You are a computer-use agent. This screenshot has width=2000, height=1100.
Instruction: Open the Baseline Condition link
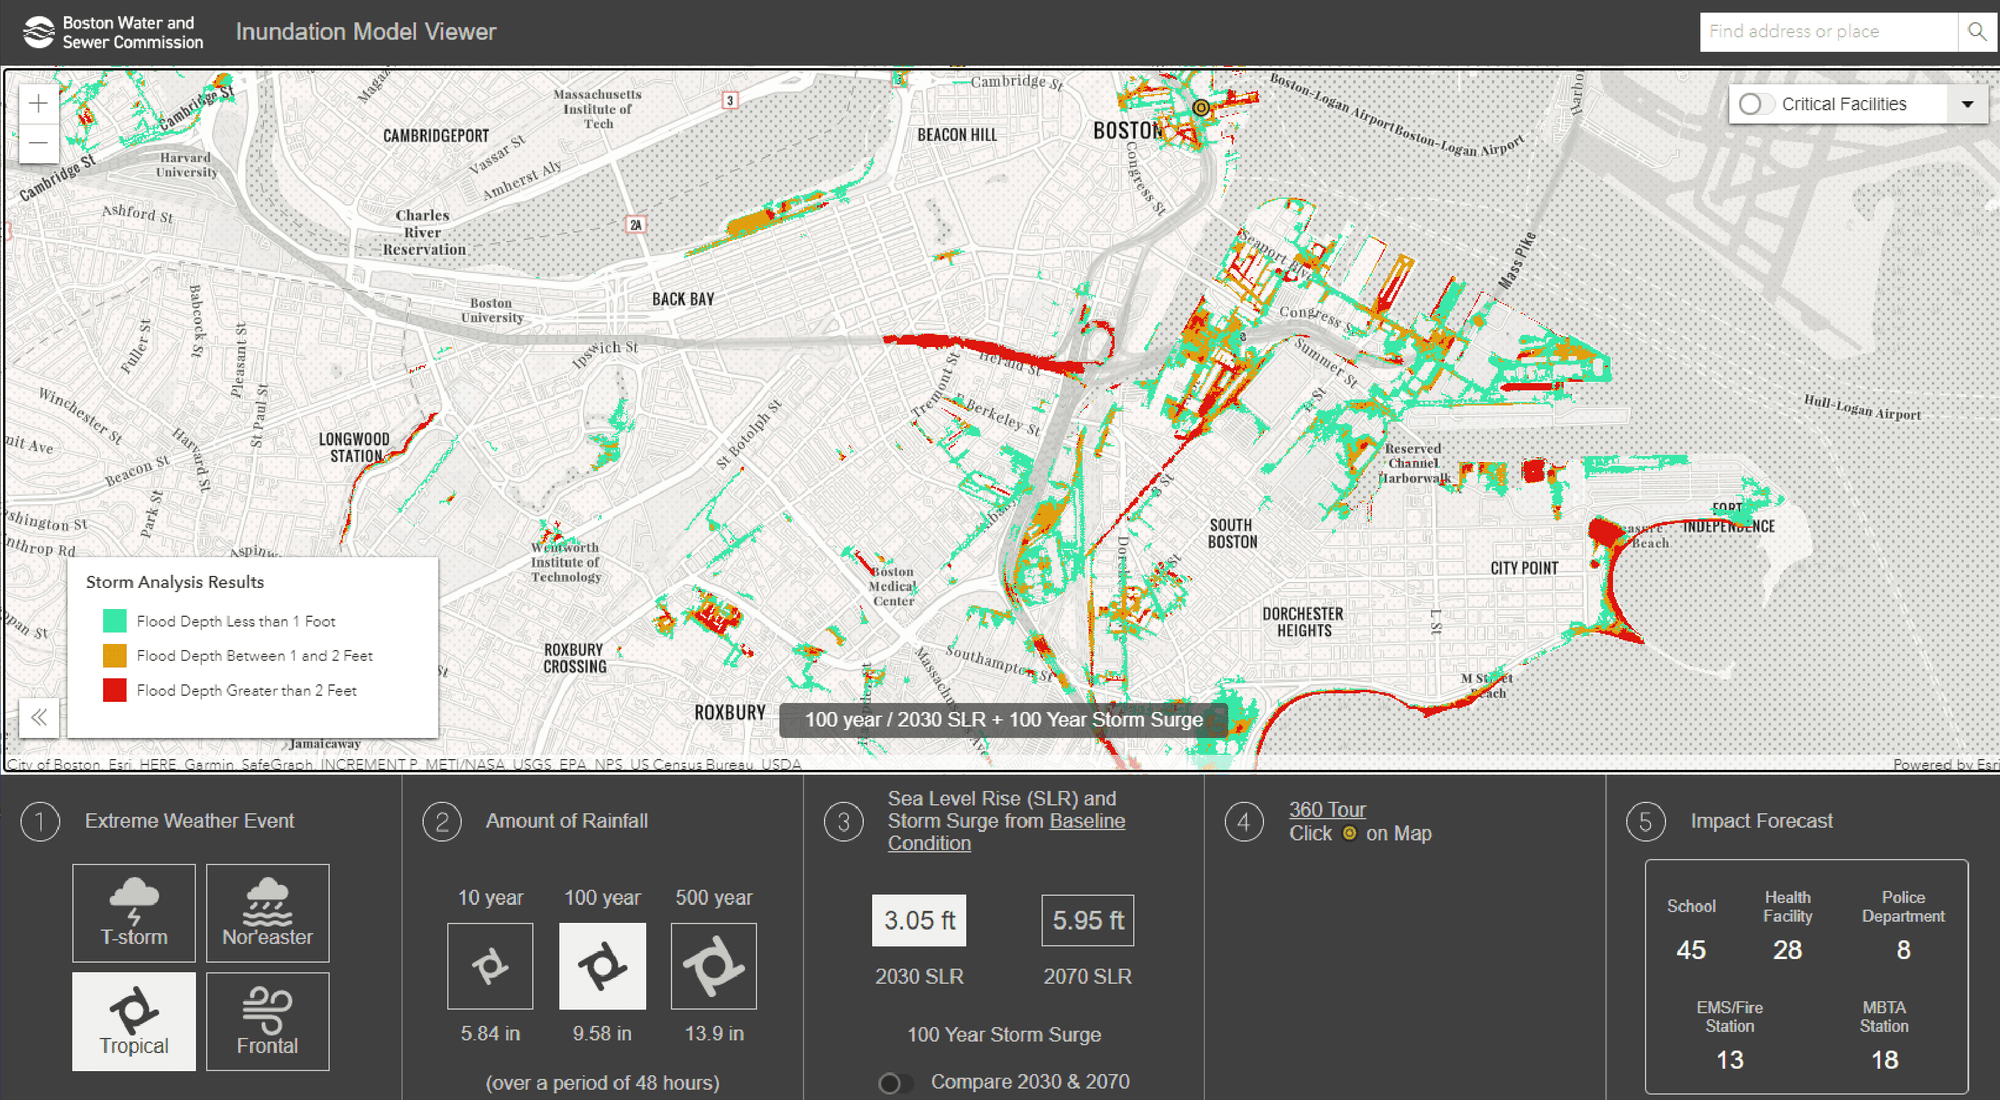(1086, 821)
